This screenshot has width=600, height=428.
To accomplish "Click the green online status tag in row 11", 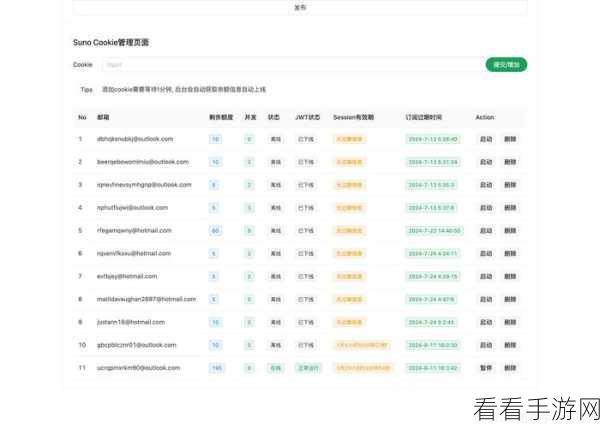I will (x=276, y=368).
